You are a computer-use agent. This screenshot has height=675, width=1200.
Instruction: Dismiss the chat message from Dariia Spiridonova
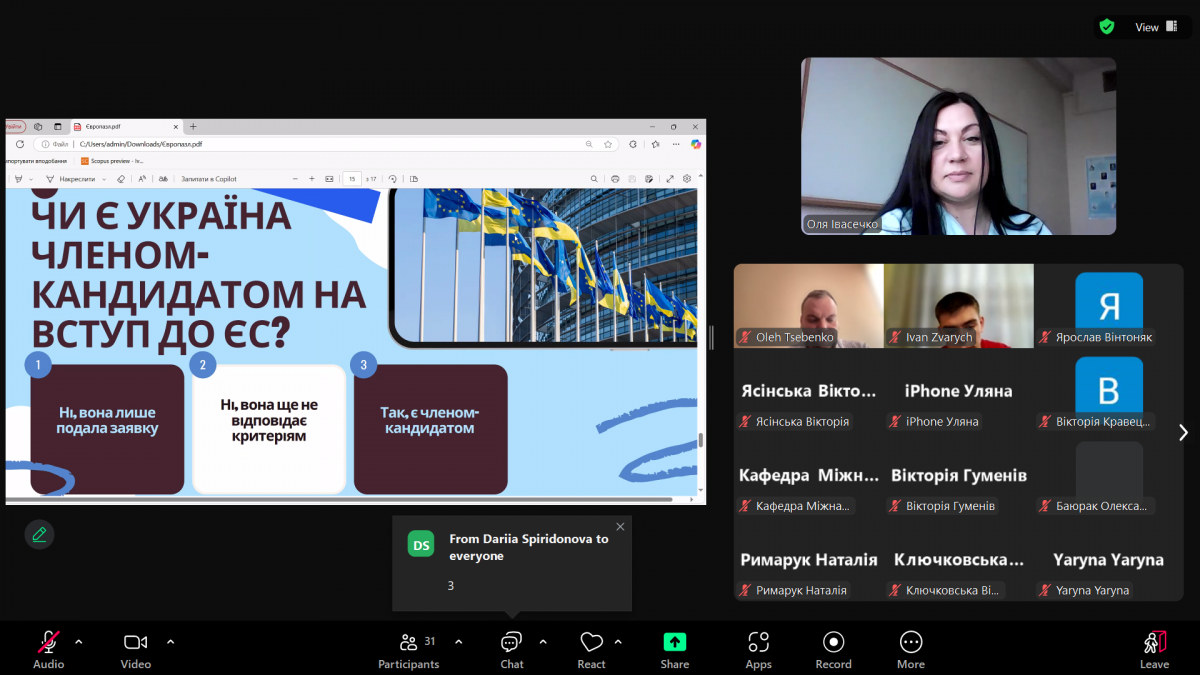click(x=620, y=527)
